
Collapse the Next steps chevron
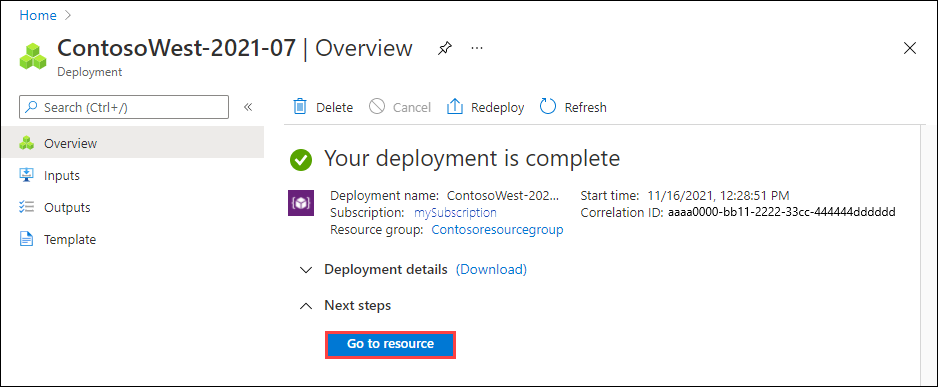point(306,306)
